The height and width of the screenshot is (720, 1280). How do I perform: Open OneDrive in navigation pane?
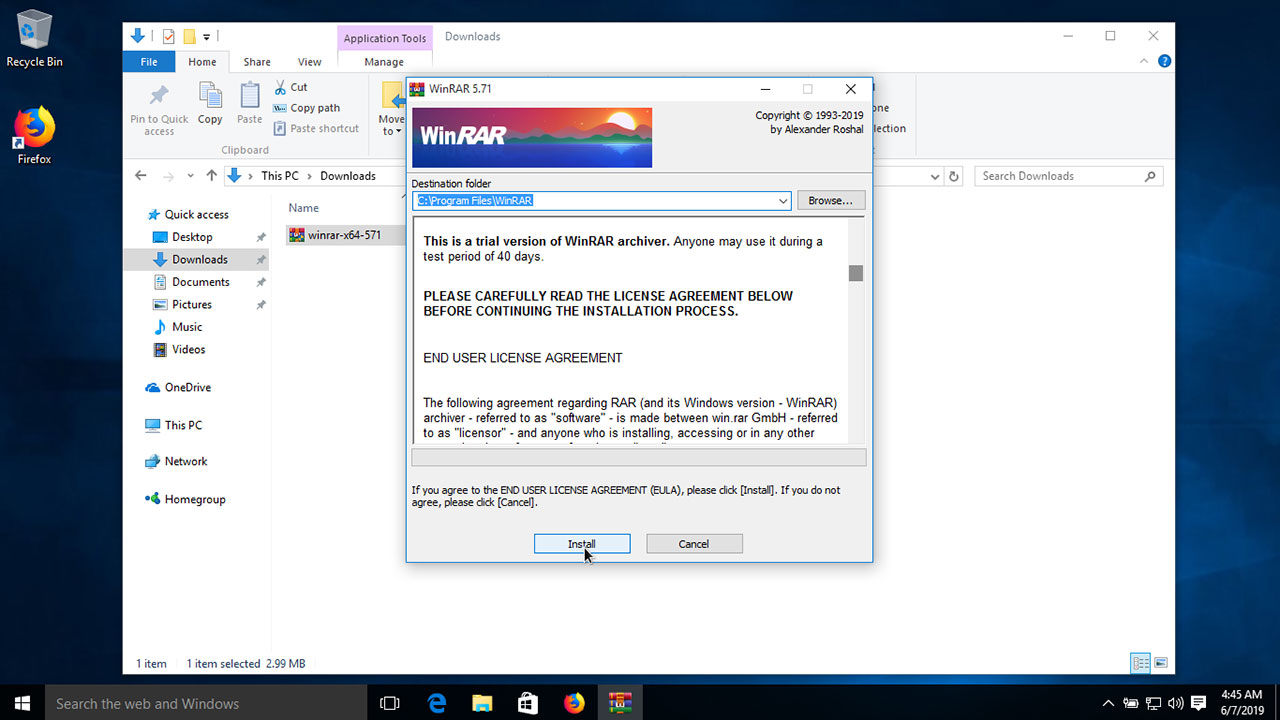coord(187,387)
